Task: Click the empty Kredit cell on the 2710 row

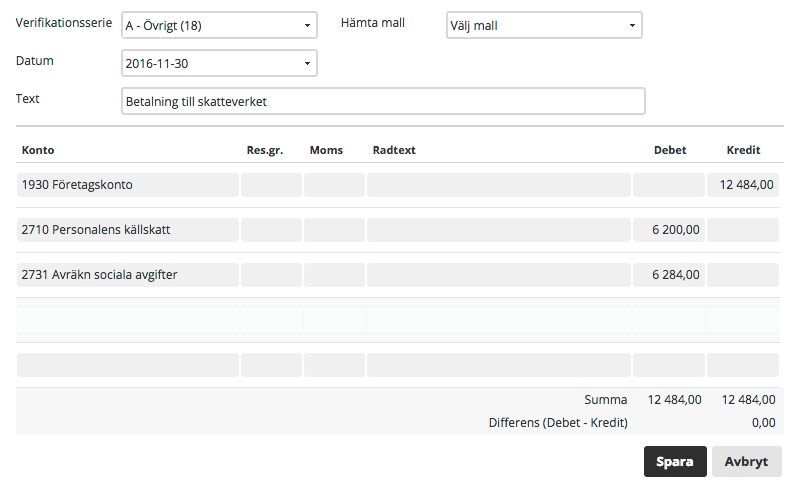Action: click(x=742, y=230)
